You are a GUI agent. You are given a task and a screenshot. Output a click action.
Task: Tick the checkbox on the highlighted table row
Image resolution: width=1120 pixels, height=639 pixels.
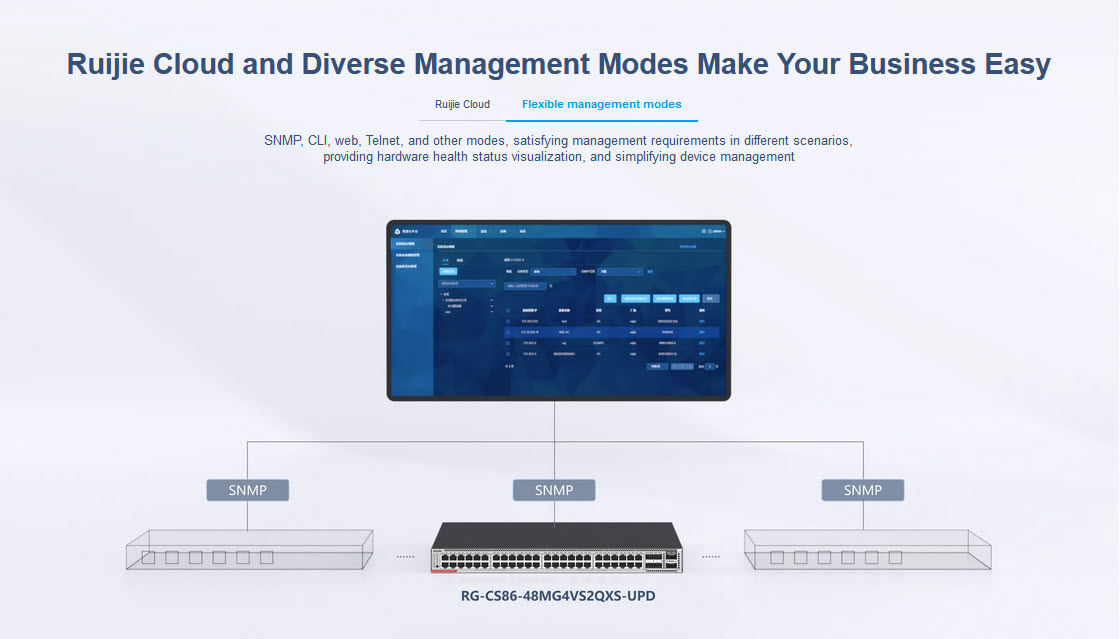coord(507,332)
